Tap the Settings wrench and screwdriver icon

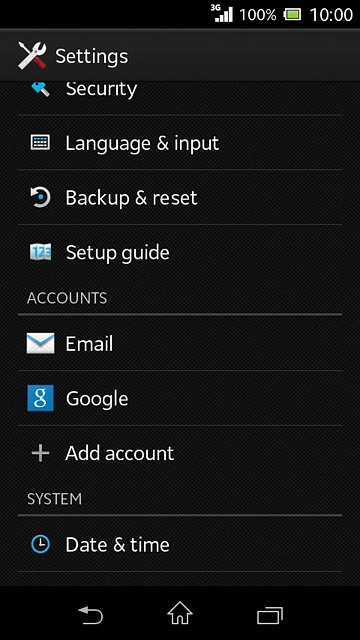pos(32,56)
